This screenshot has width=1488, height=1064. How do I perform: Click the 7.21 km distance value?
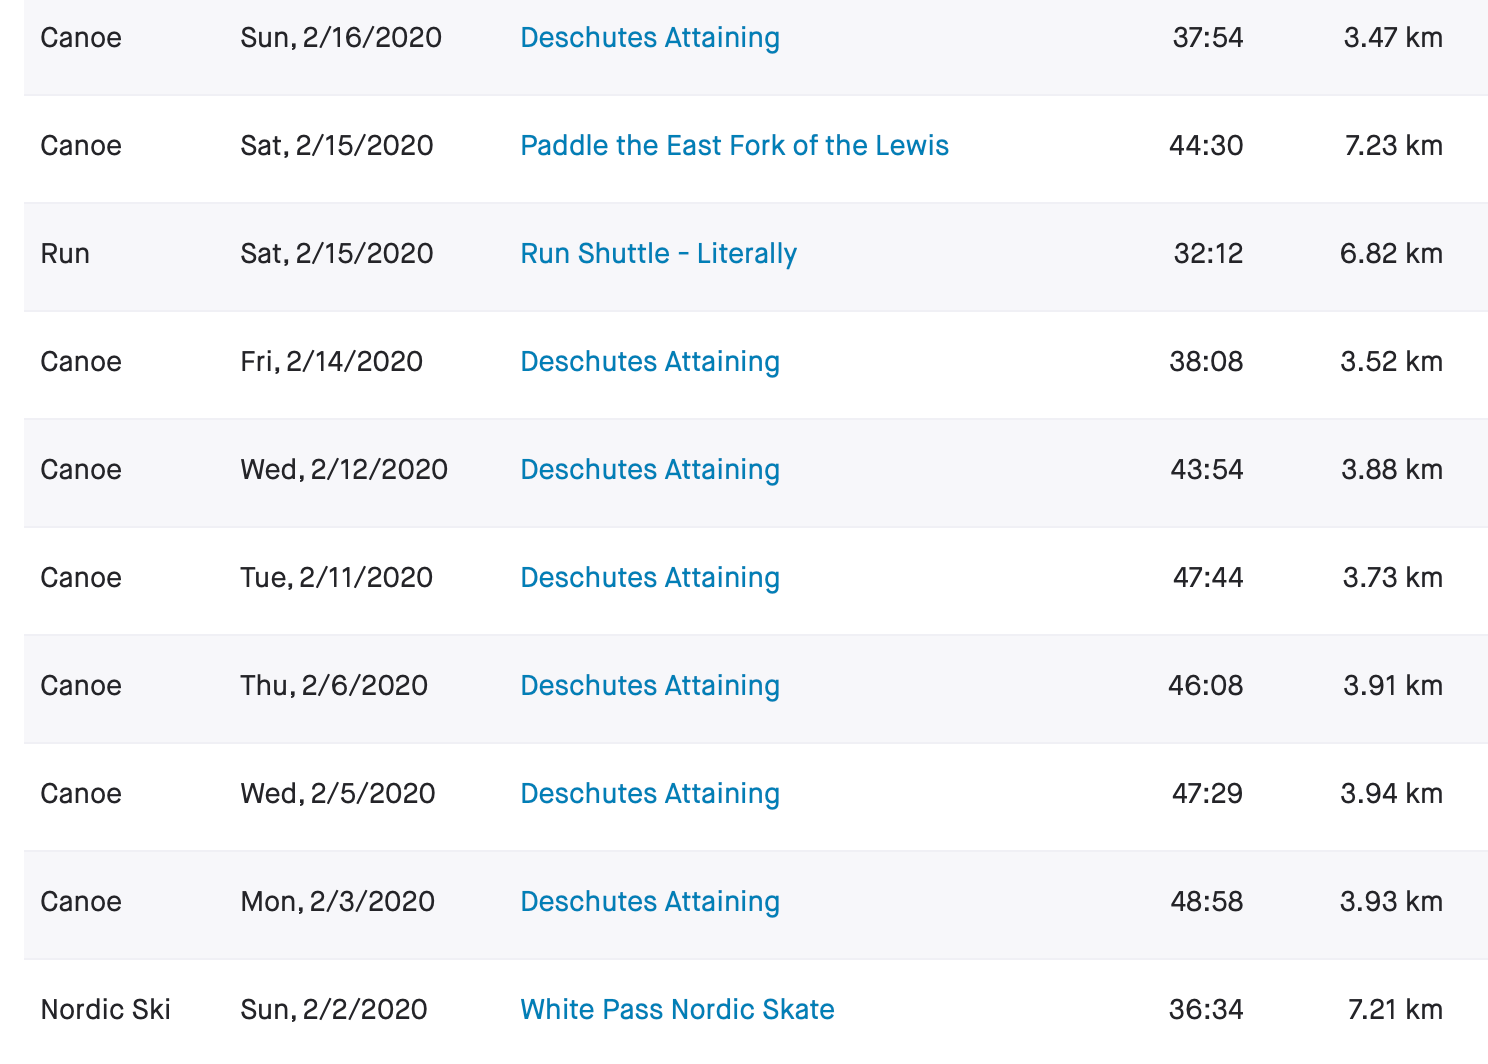click(x=1395, y=1010)
